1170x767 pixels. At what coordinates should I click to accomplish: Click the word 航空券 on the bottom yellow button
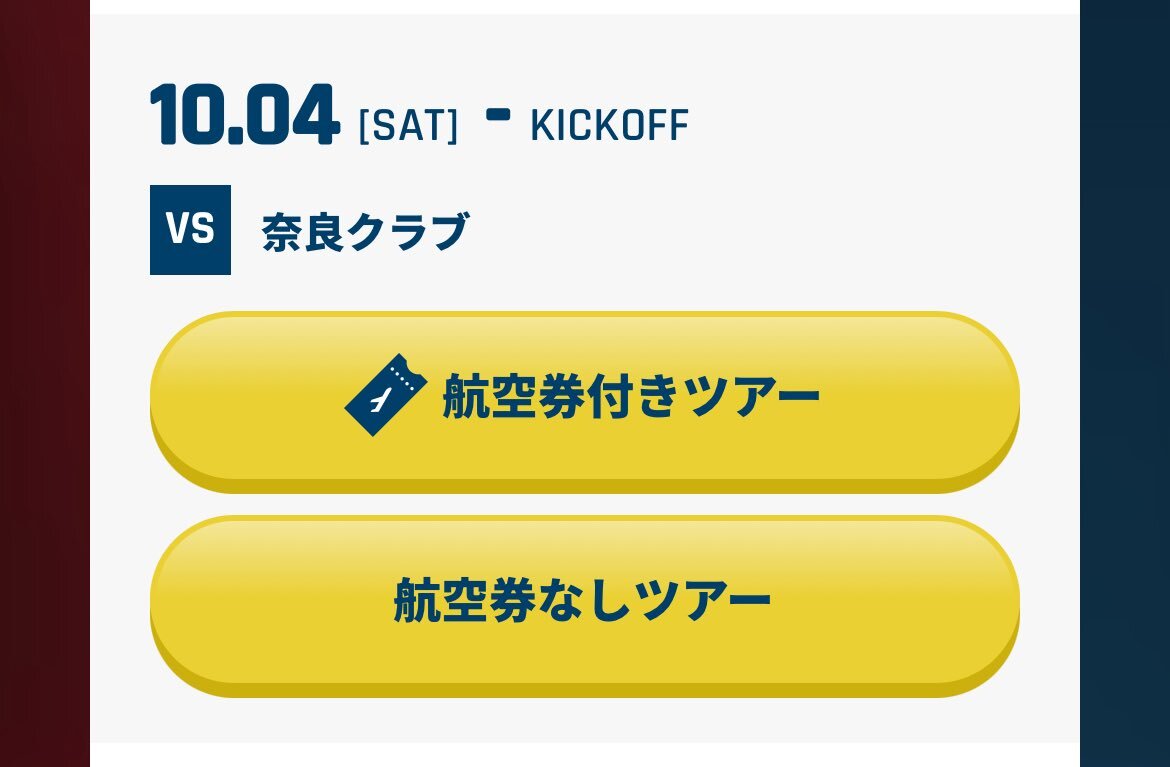[464, 599]
